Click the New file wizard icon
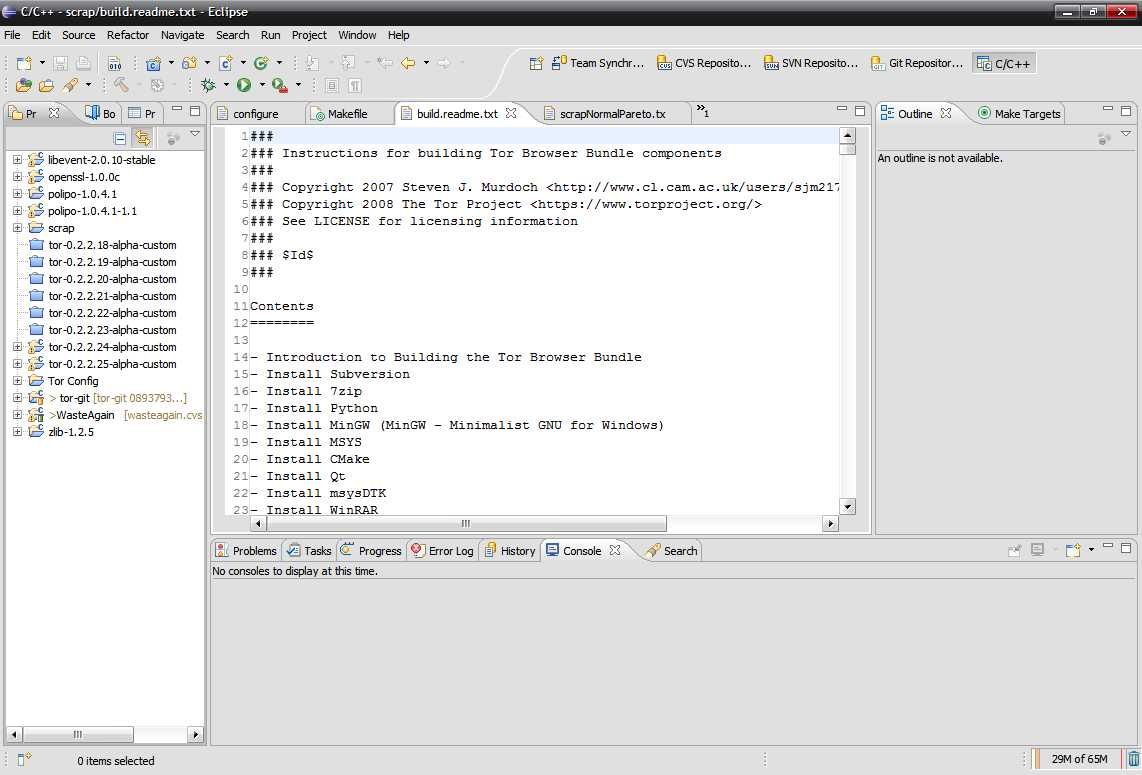Viewport: 1142px width, 775px height. 24,63
